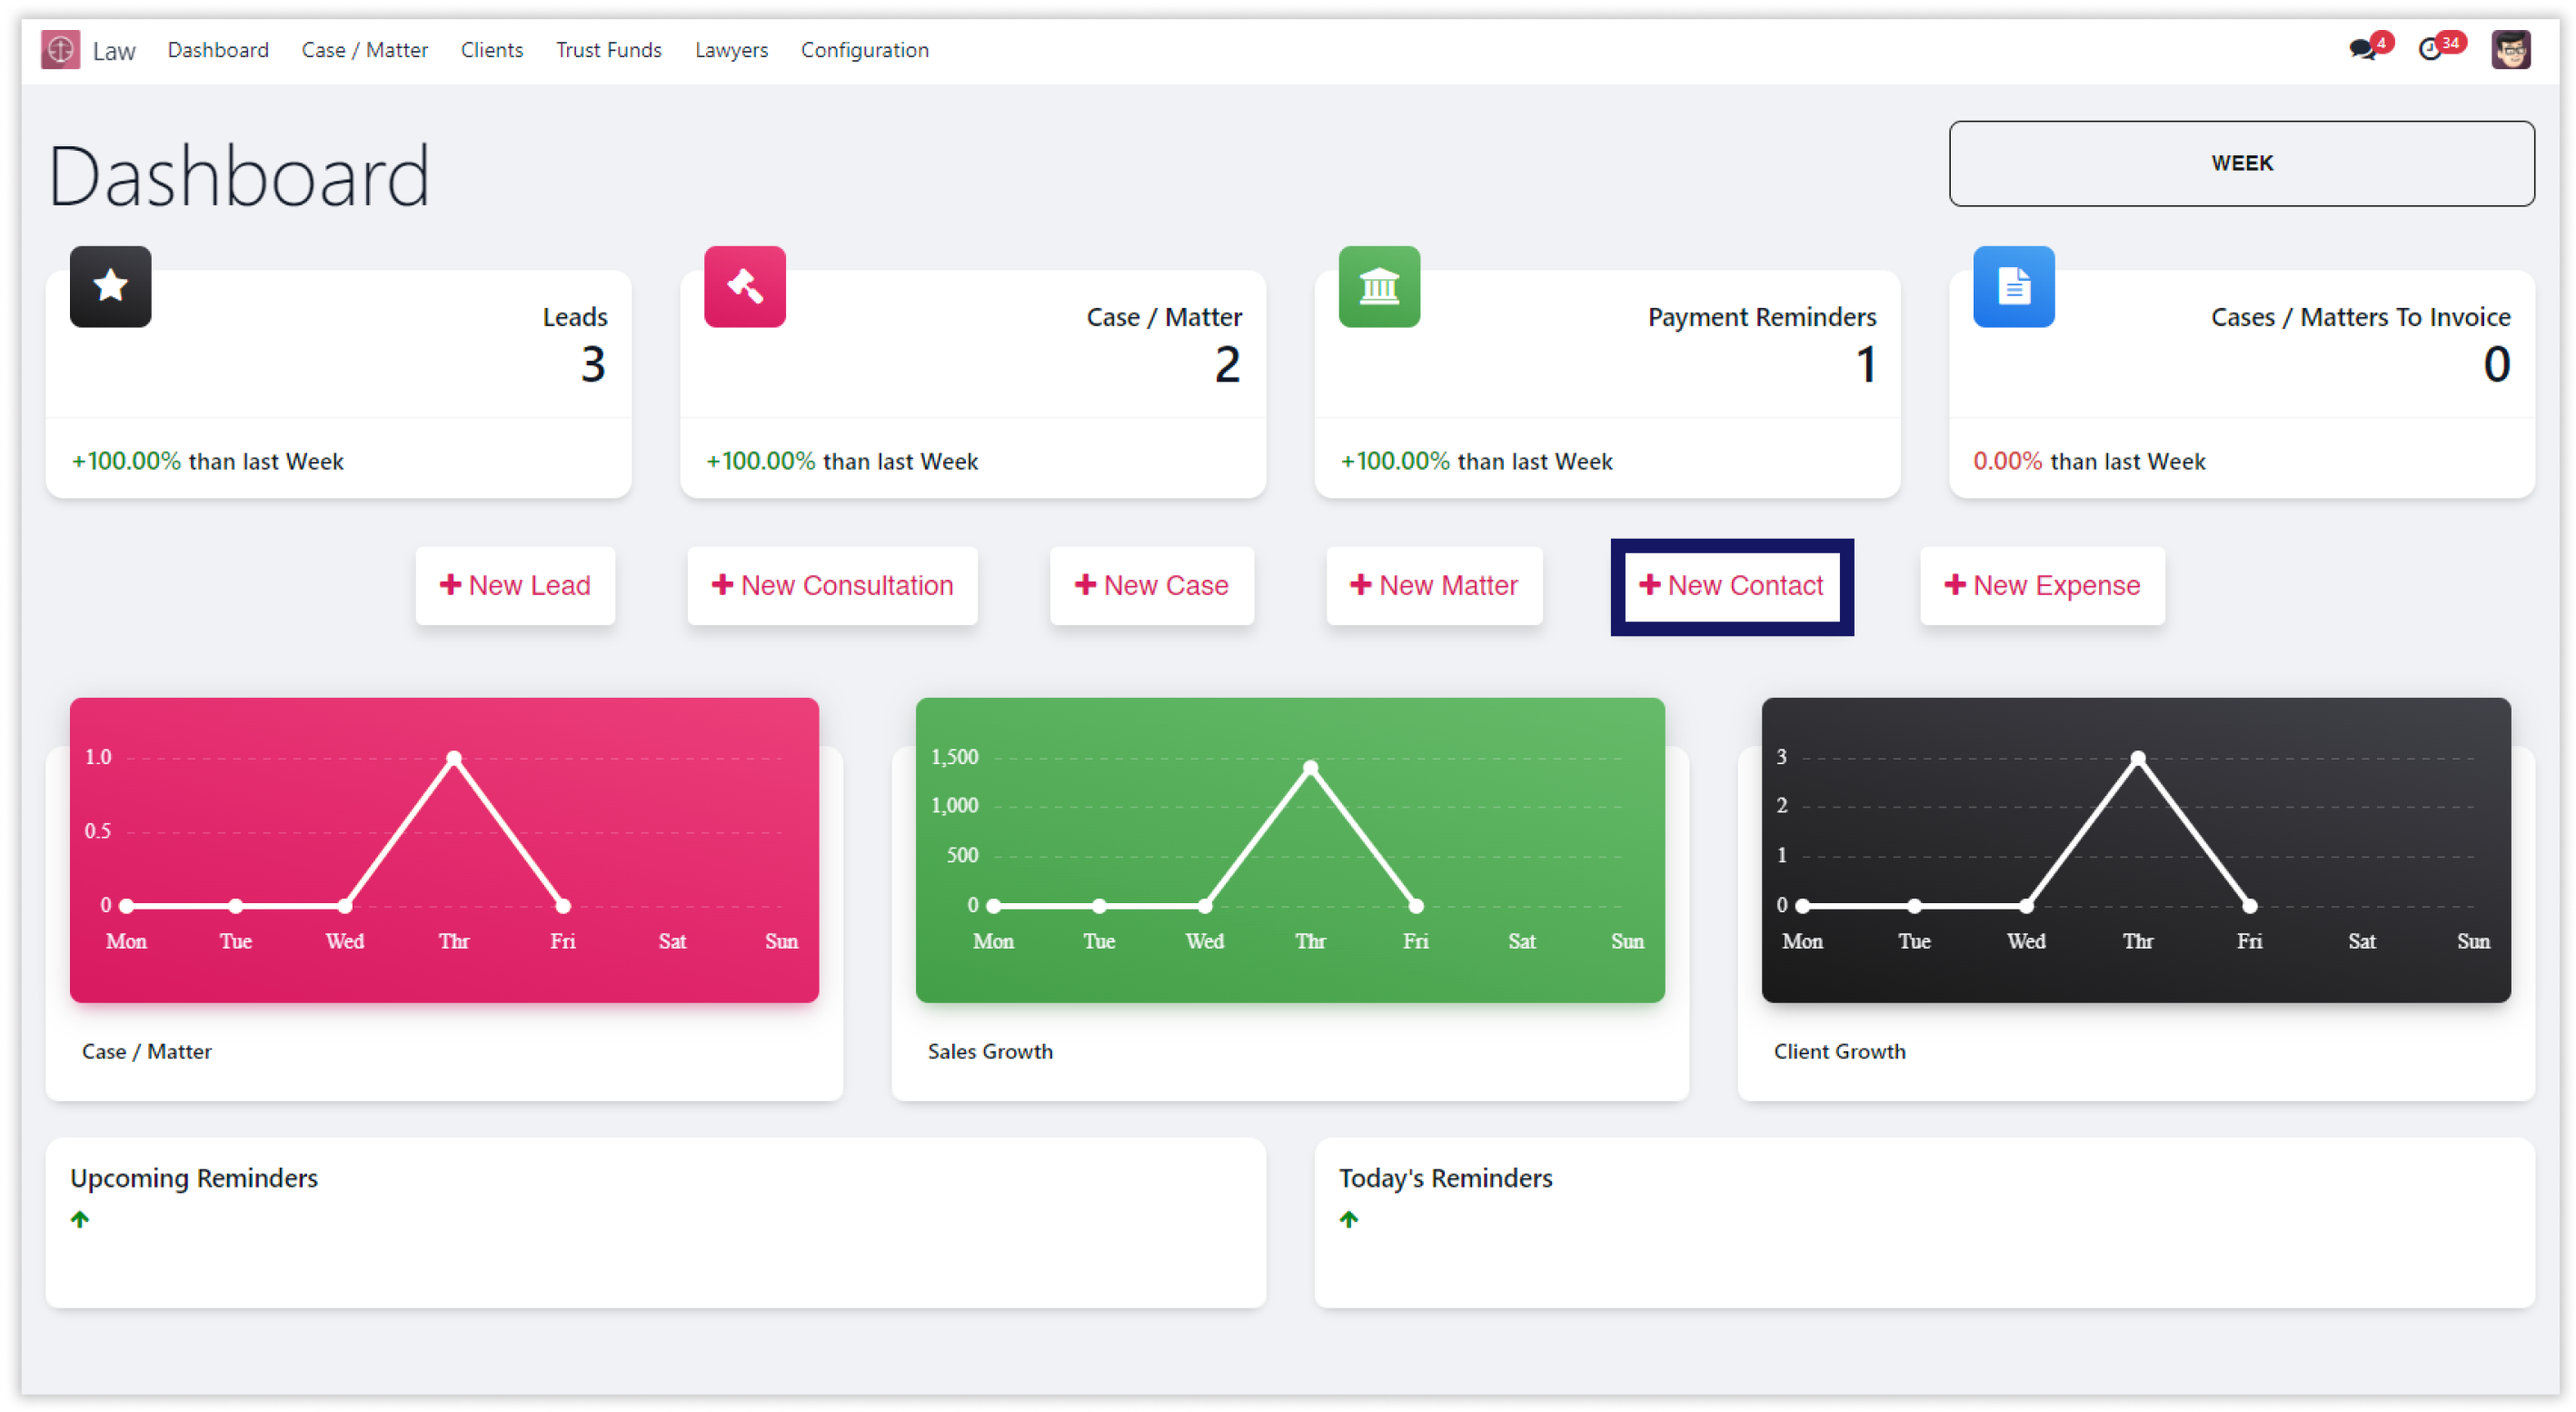Viewport: 2576px width, 1412px height.
Task: Click the Today's Reminders heading
Action: pyautogui.click(x=1445, y=1178)
